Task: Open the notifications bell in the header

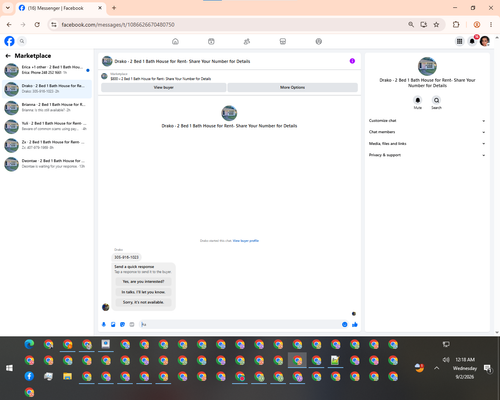Action: (x=472, y=41)
